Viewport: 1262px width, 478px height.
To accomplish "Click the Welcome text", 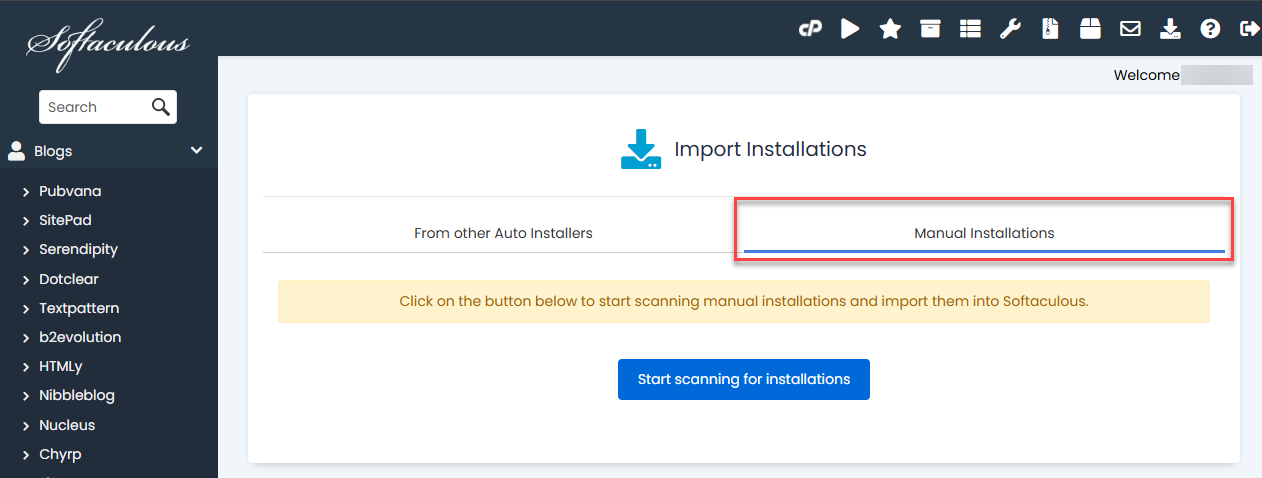I will pyautogui.click(x=1146, y=75).
